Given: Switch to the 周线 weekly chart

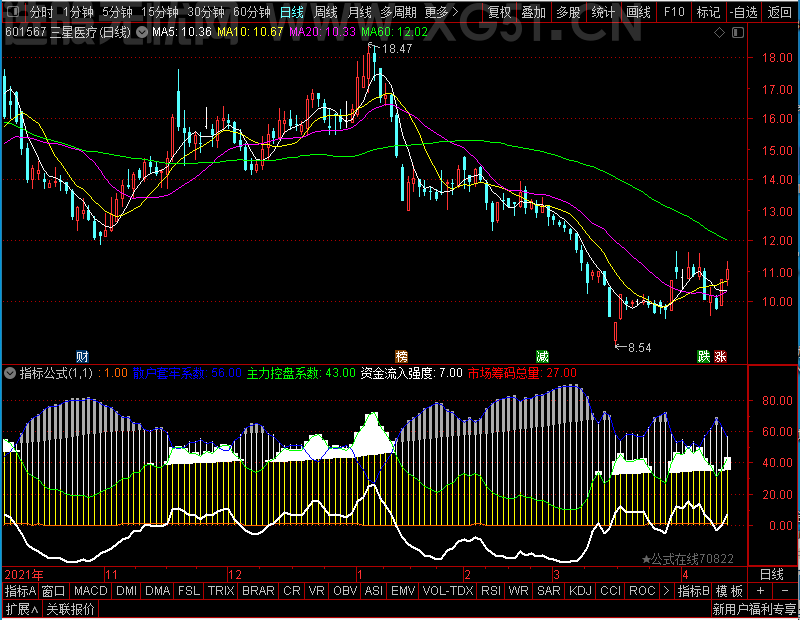Looking at the screenshot, I should click(326, 12).
